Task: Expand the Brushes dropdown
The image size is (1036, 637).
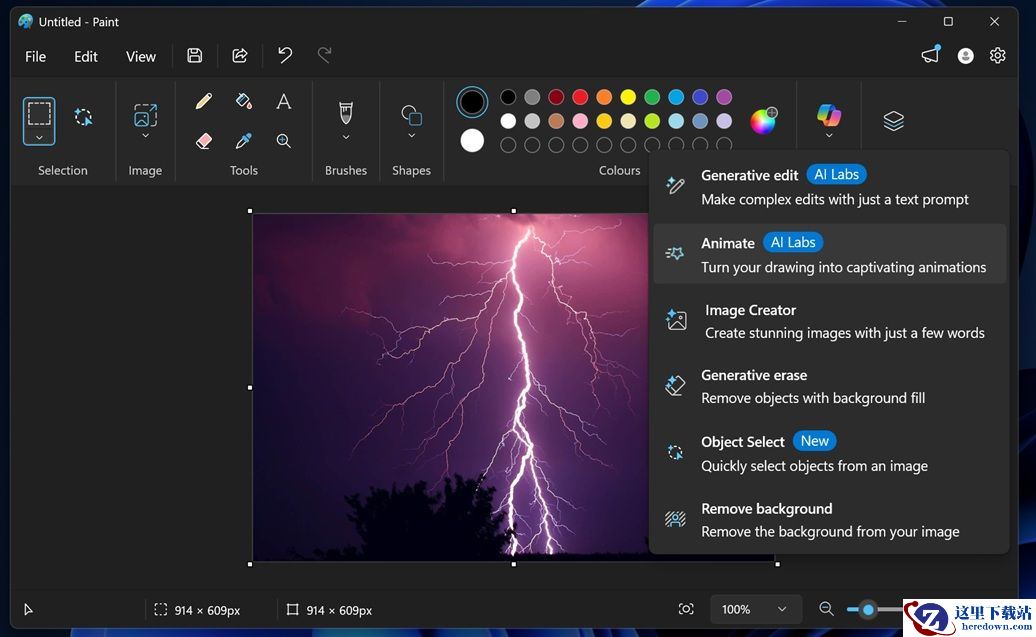Action: pyautogui.click(x=346, y=137)
